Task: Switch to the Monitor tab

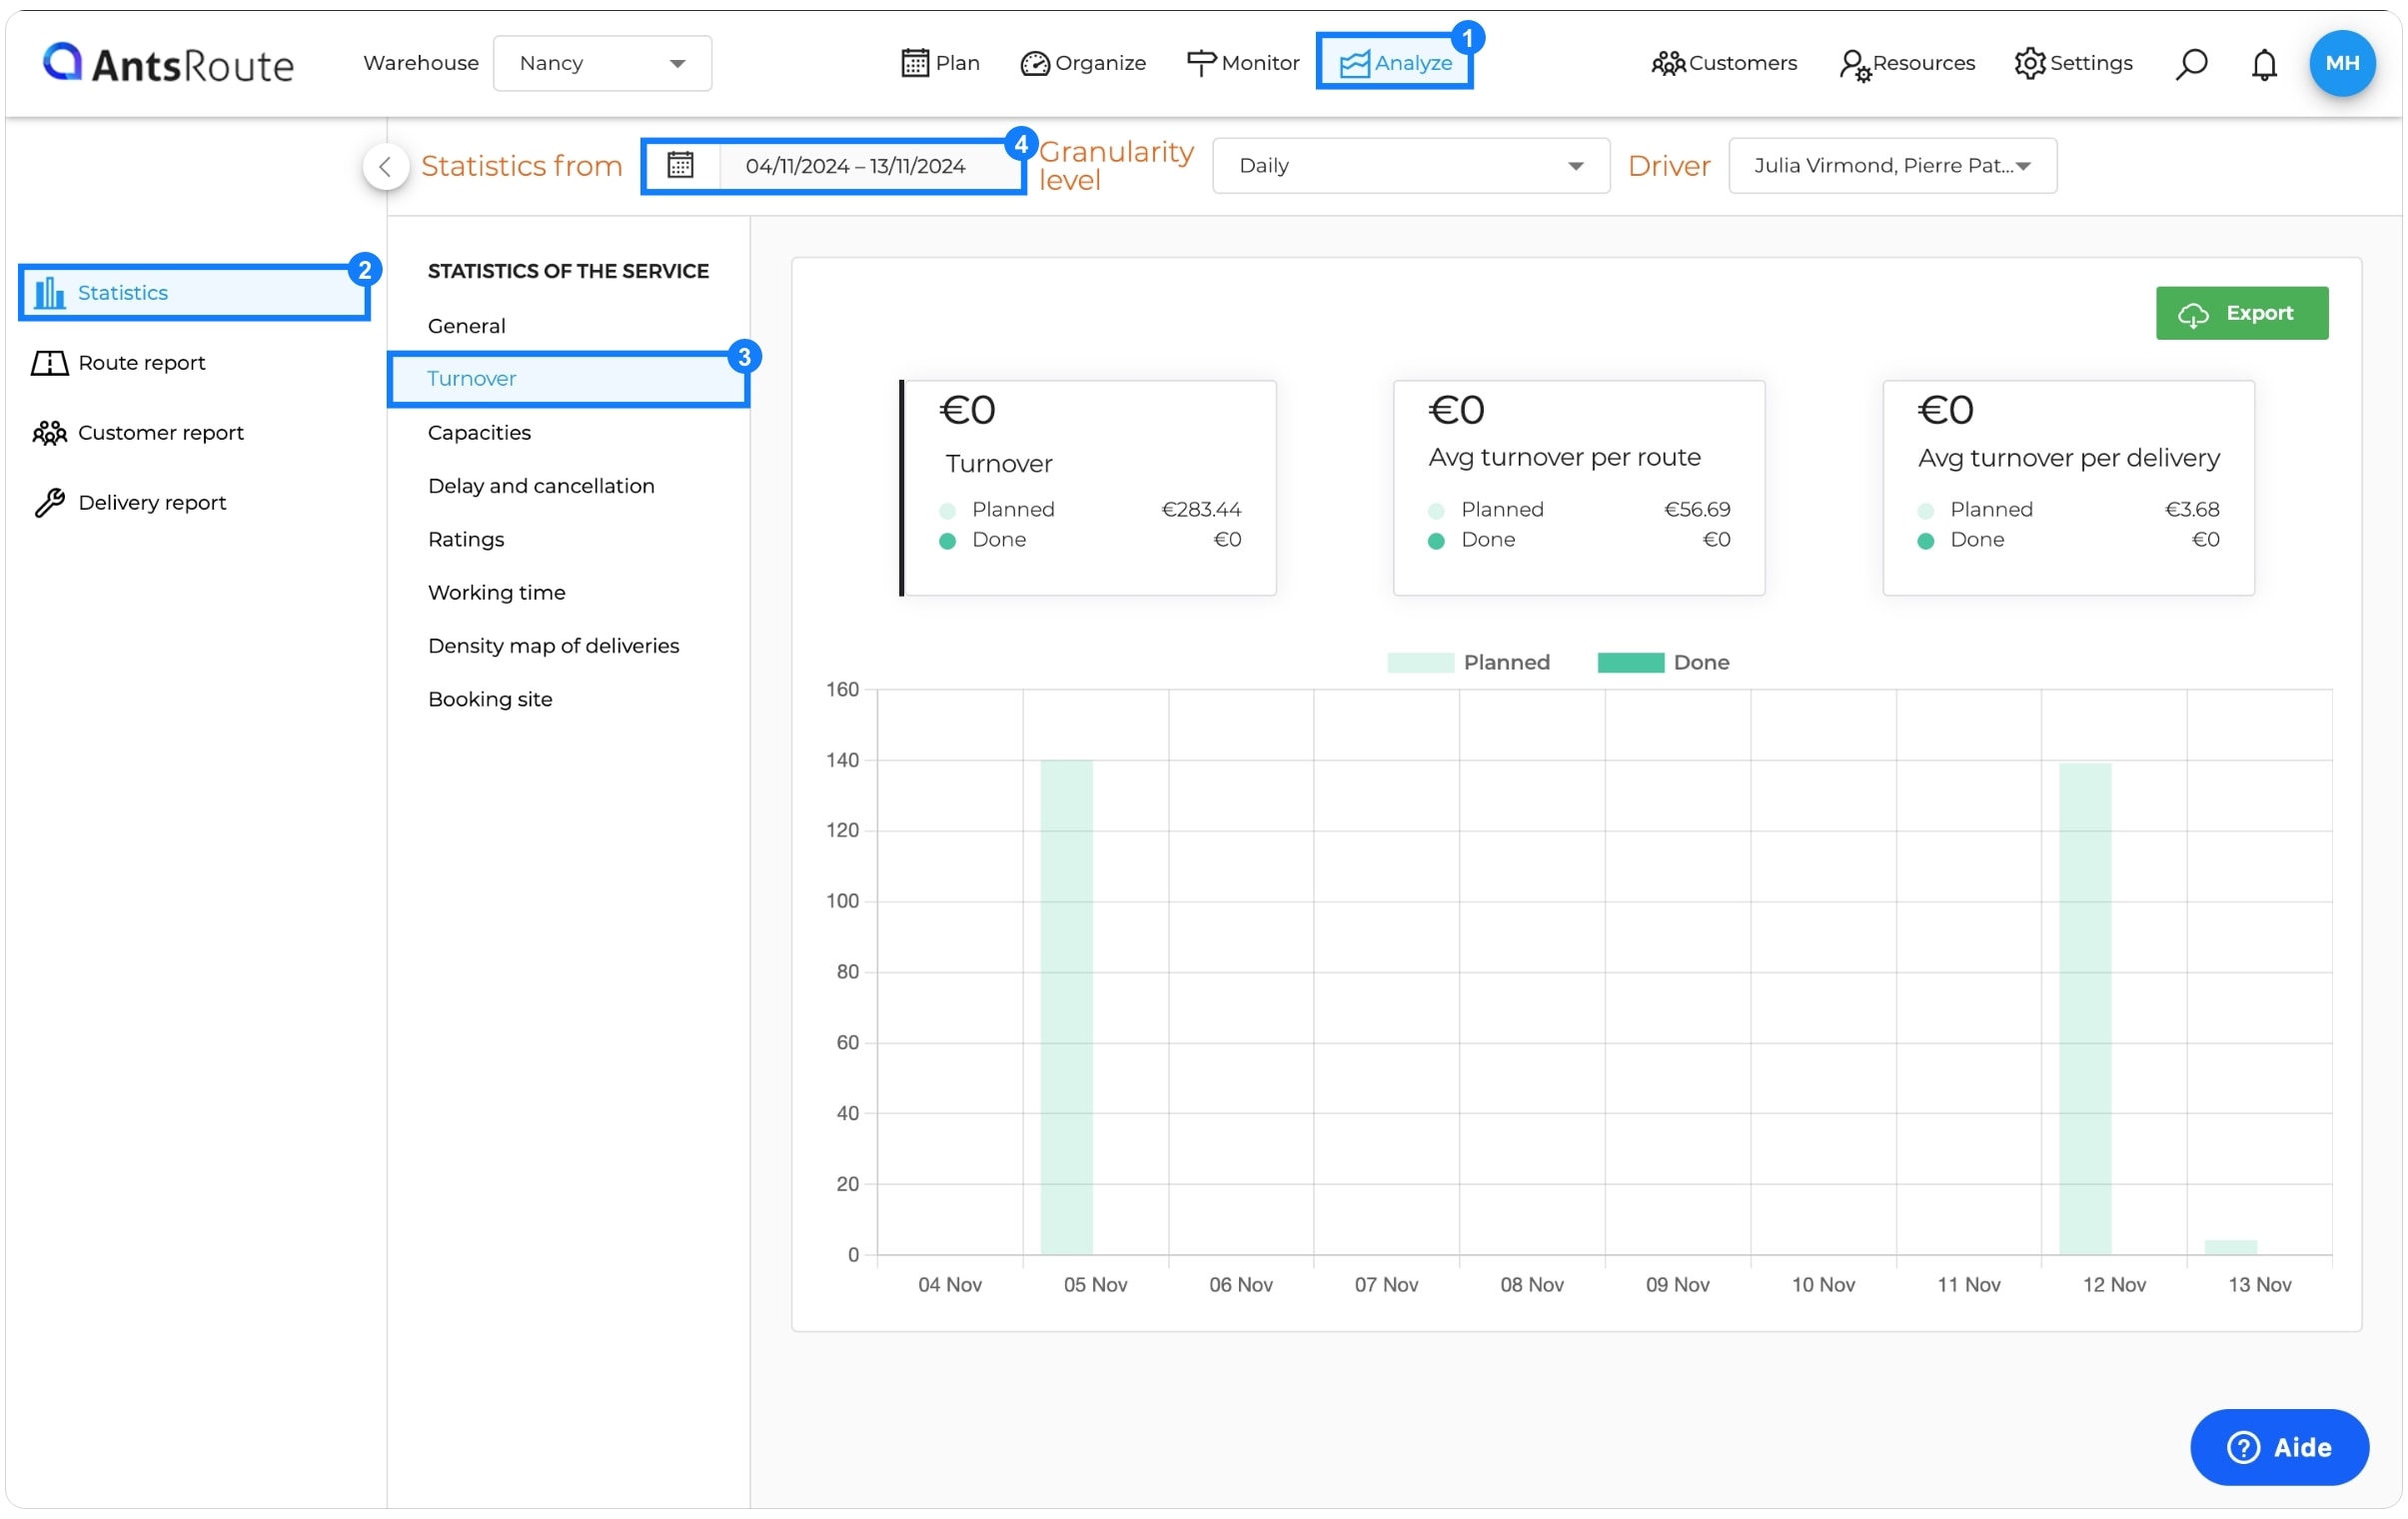Action: (1243, 63)
